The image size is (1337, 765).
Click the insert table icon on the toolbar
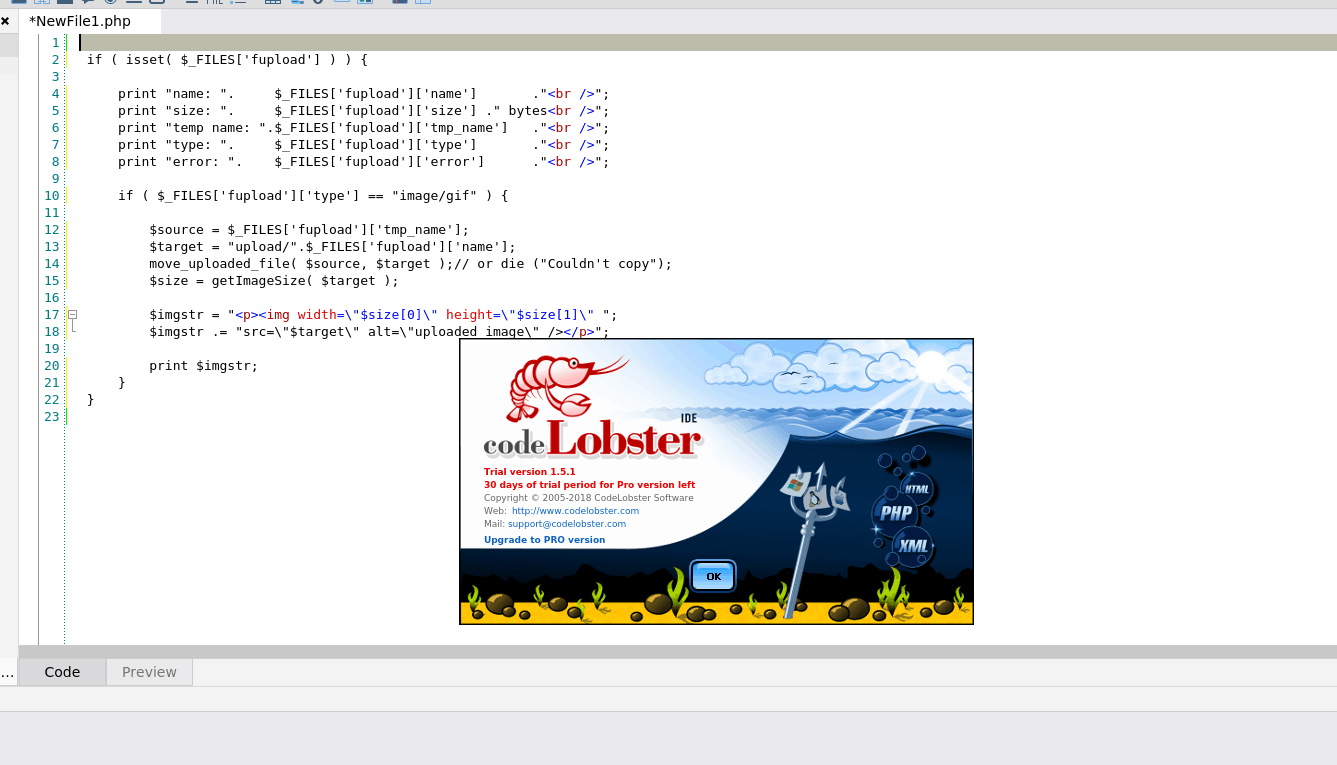tap(272, 4)
